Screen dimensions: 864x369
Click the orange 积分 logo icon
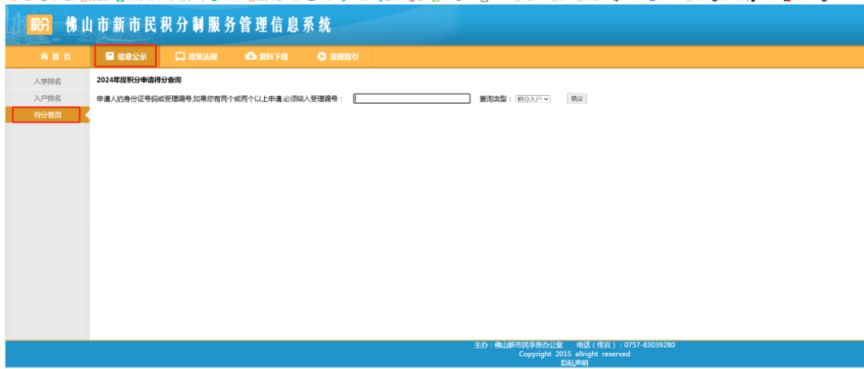(x=39, y=25)
